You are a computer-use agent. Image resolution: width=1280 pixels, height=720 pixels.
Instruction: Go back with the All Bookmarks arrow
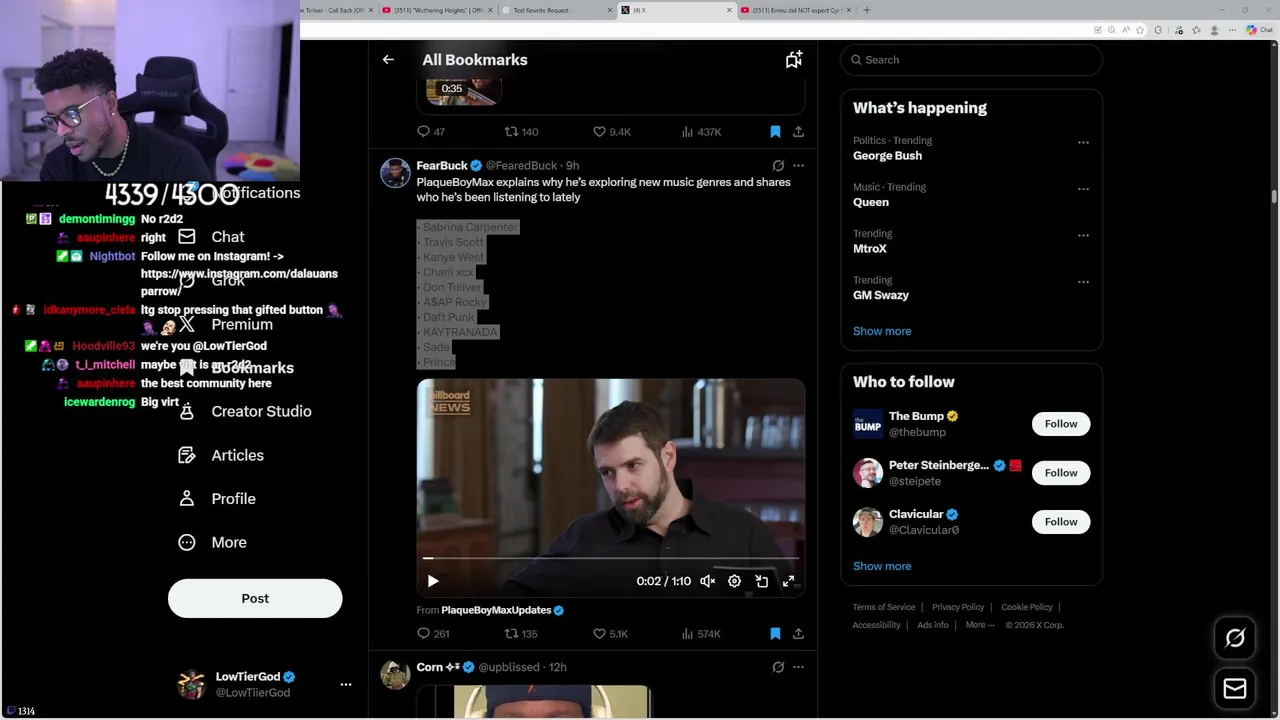pos(388,60)
